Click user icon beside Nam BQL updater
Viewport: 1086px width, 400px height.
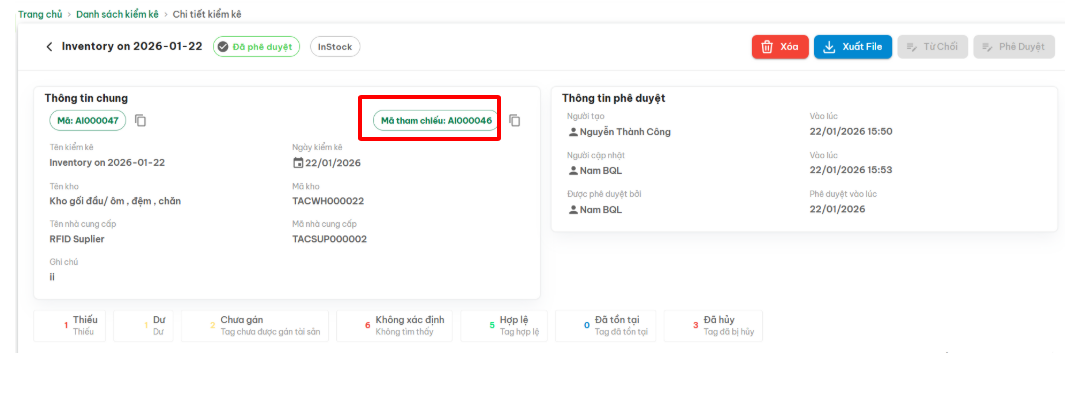[573, 171]
